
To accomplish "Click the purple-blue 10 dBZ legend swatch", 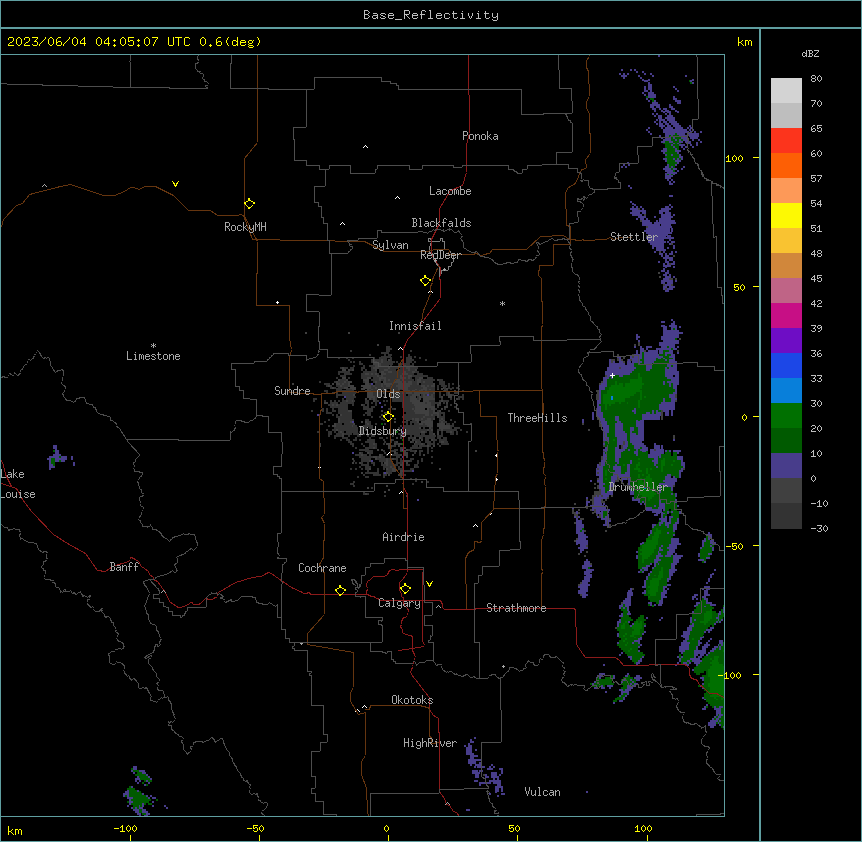I will [x=786, y=466].
